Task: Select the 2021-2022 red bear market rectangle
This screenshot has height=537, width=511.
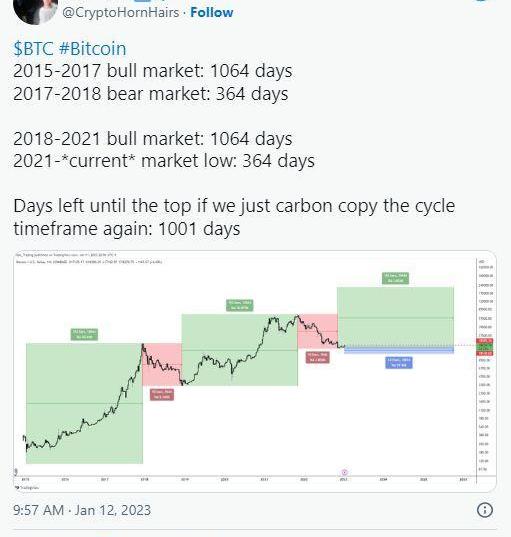Action: [x=317, y=331]
